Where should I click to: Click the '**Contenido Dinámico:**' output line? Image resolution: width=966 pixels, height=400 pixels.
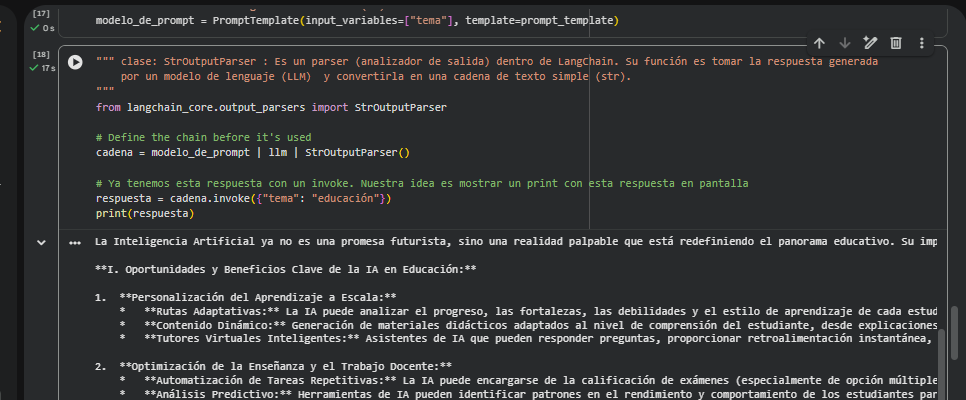(x=529, y=325)
